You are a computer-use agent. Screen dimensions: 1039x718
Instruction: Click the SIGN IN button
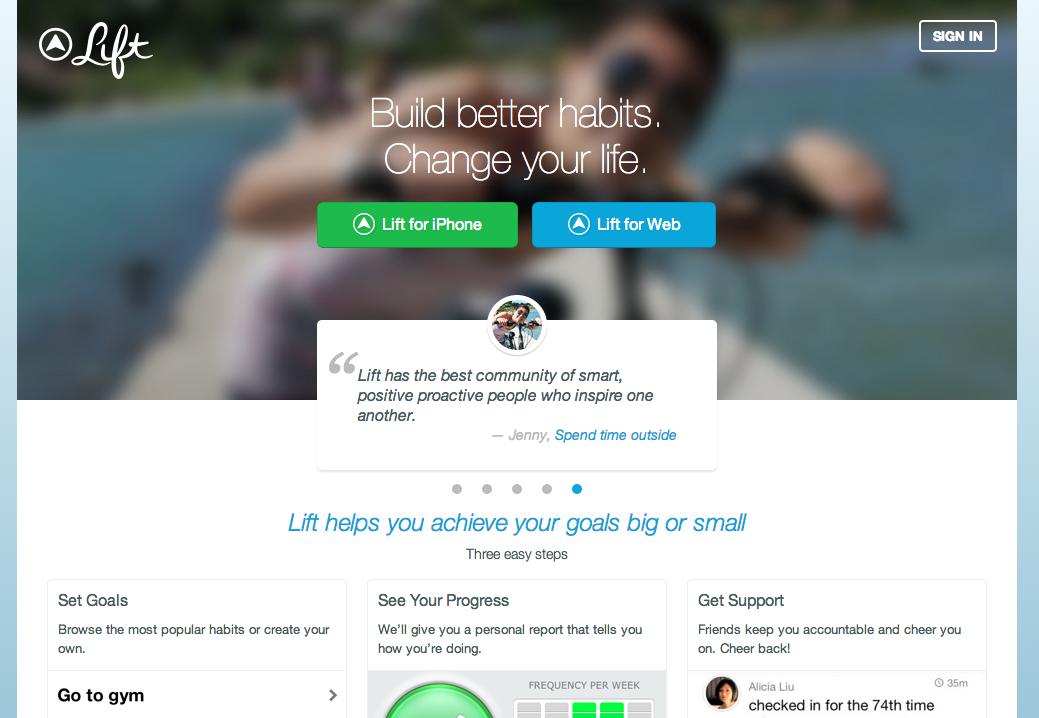point(957,36)
